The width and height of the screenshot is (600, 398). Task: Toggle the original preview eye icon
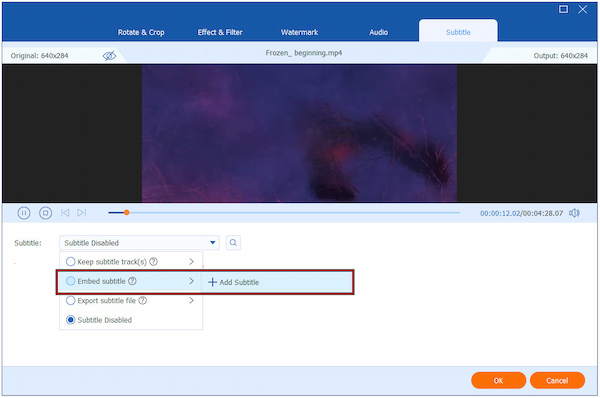coord(109,56)
